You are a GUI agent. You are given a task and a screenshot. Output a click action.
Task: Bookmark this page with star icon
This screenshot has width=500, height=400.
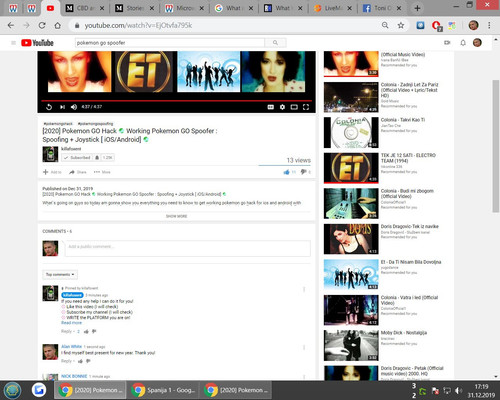pos(401,25)
